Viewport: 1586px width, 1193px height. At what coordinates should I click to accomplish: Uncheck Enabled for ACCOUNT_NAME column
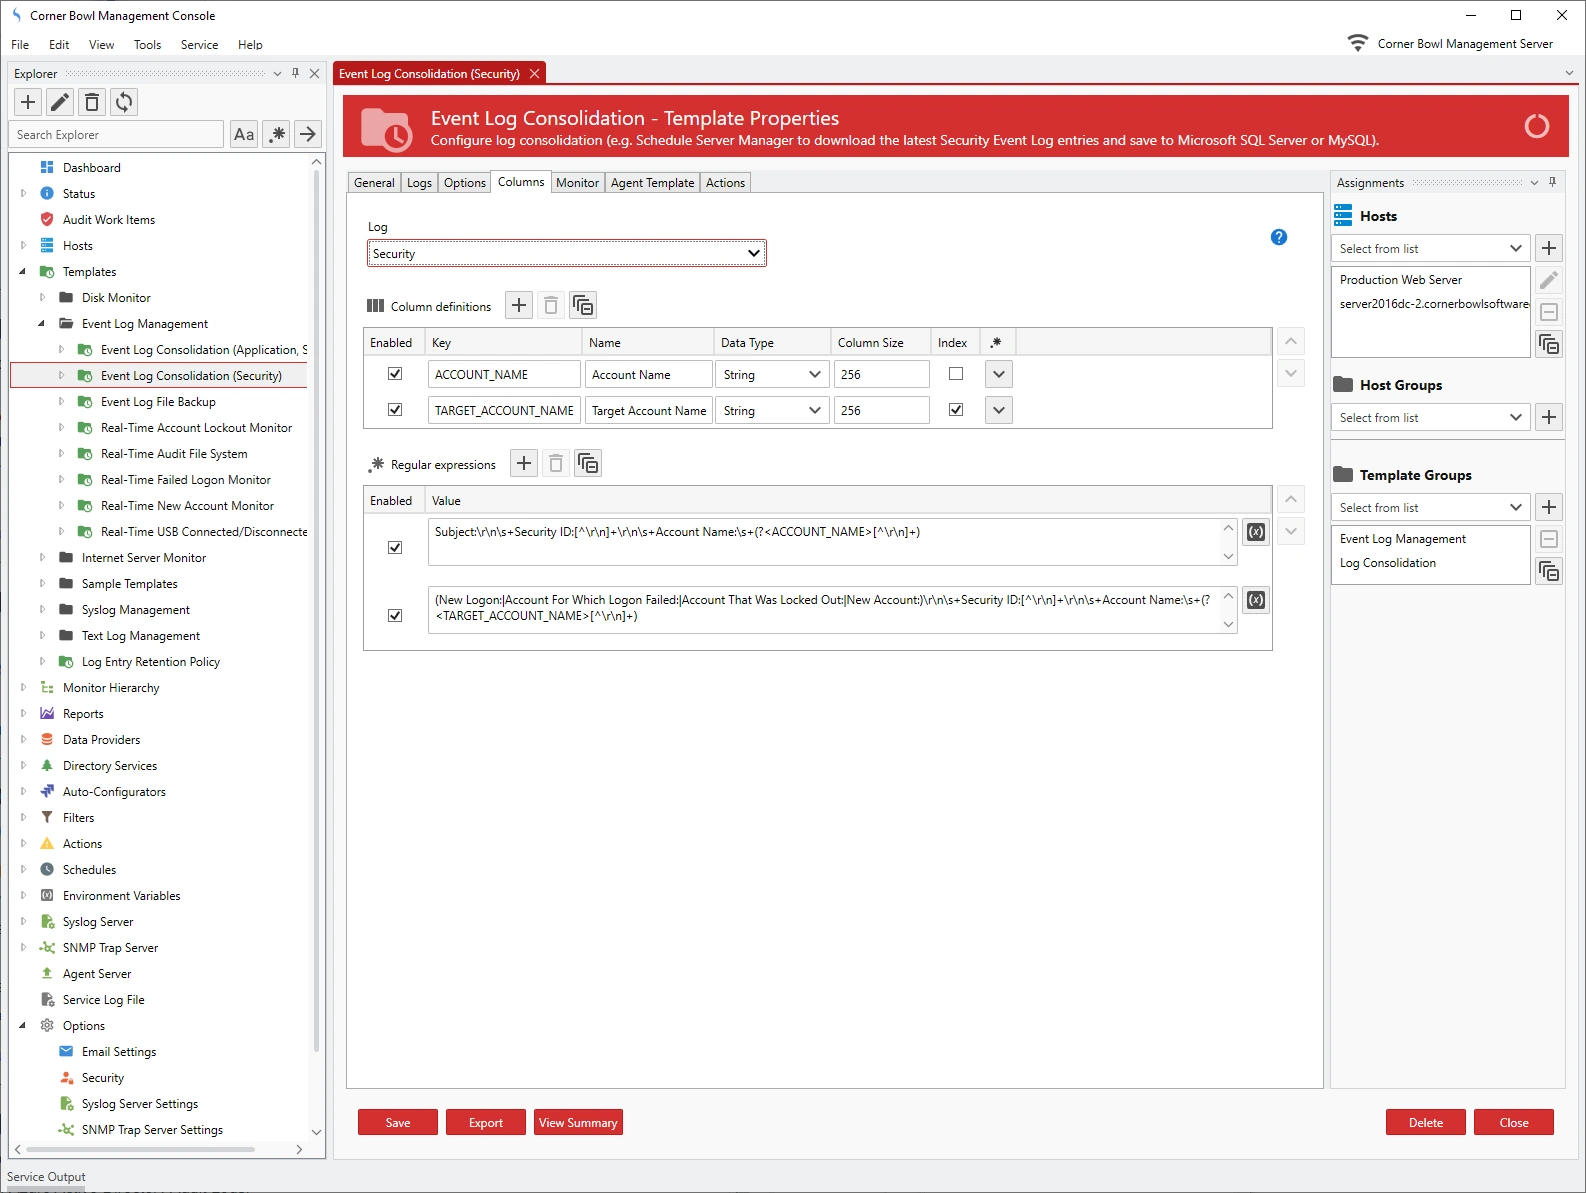(395, 374)
